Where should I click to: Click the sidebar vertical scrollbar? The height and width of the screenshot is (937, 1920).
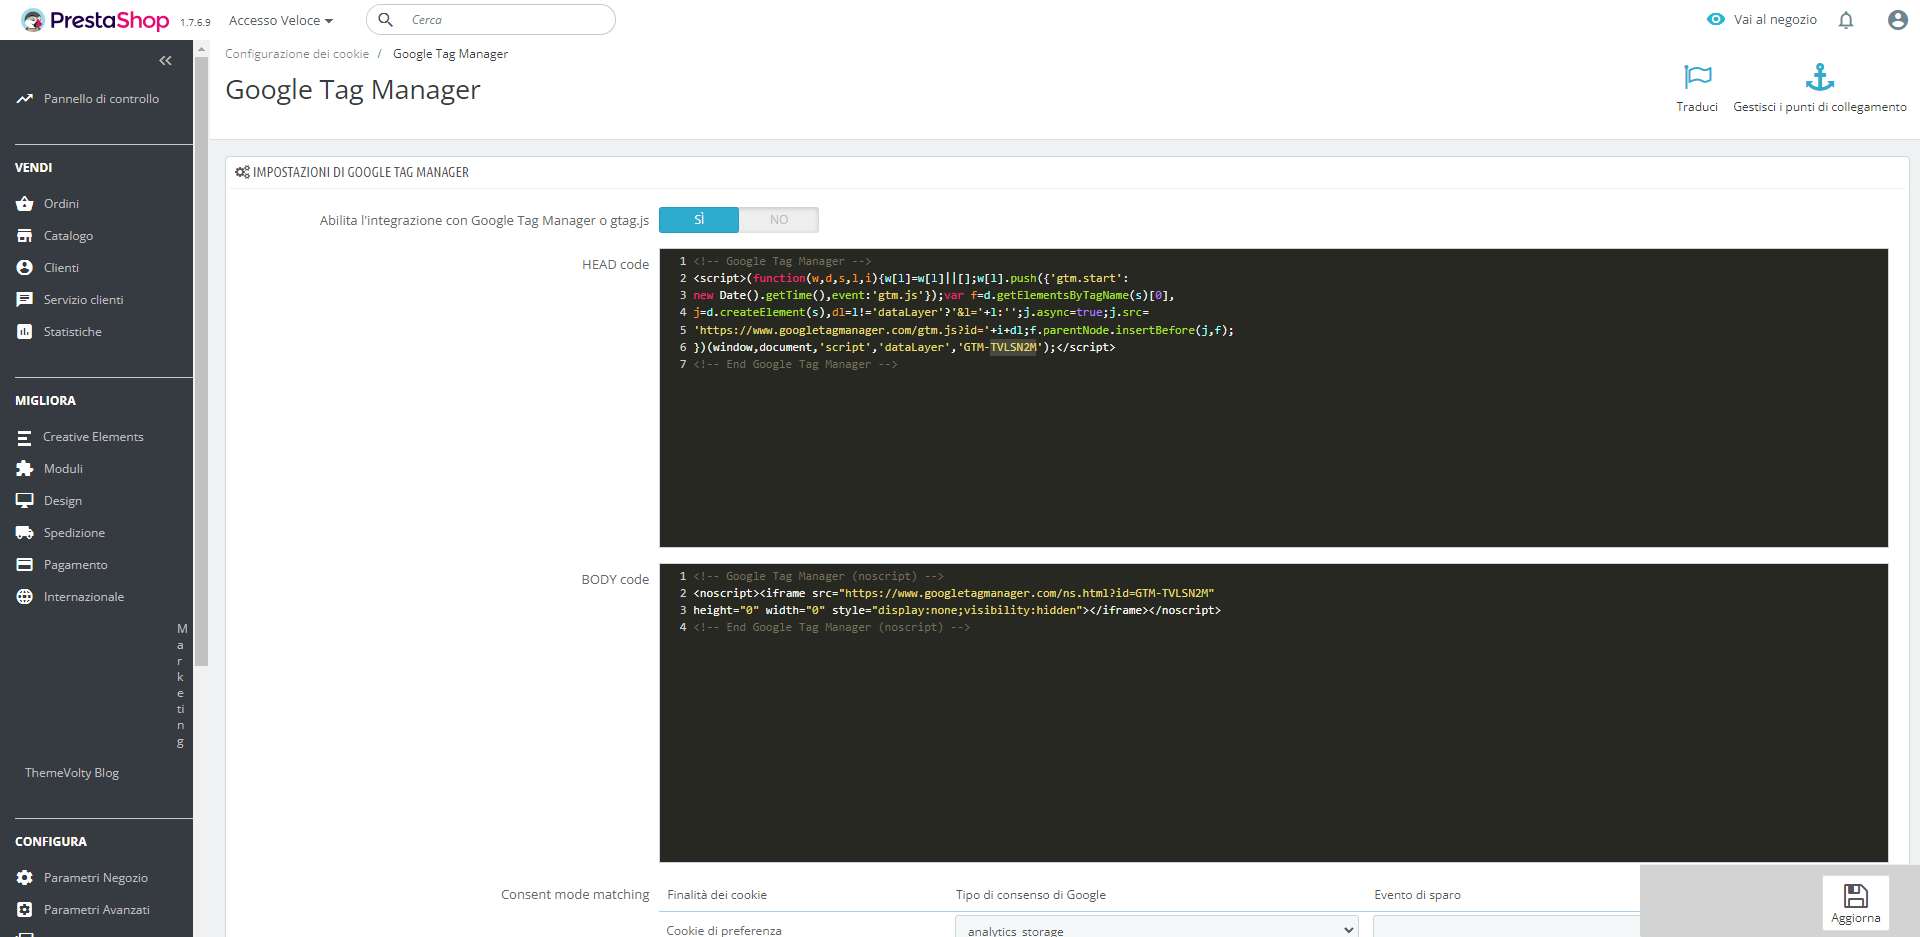201,360
